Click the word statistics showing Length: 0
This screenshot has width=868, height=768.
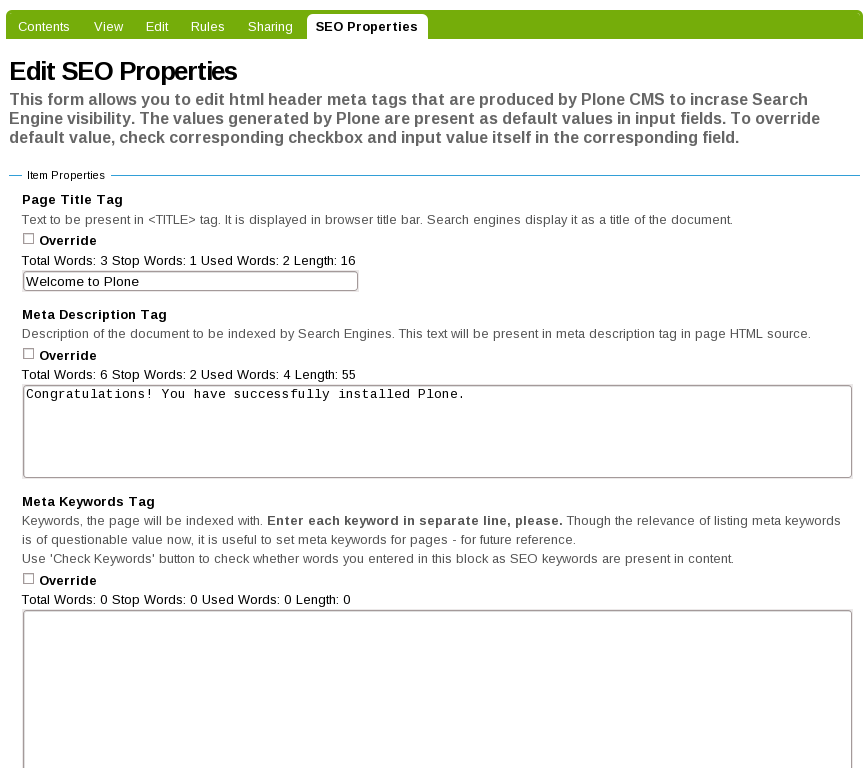tap(186, 600)
